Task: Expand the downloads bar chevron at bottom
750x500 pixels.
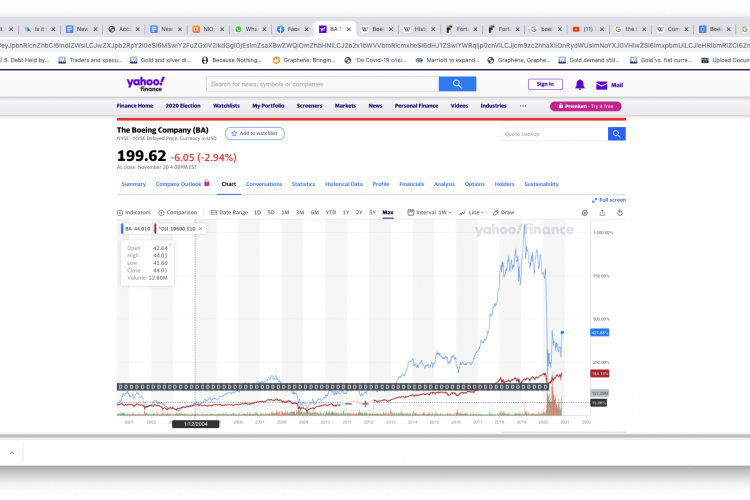Action: 12,453
